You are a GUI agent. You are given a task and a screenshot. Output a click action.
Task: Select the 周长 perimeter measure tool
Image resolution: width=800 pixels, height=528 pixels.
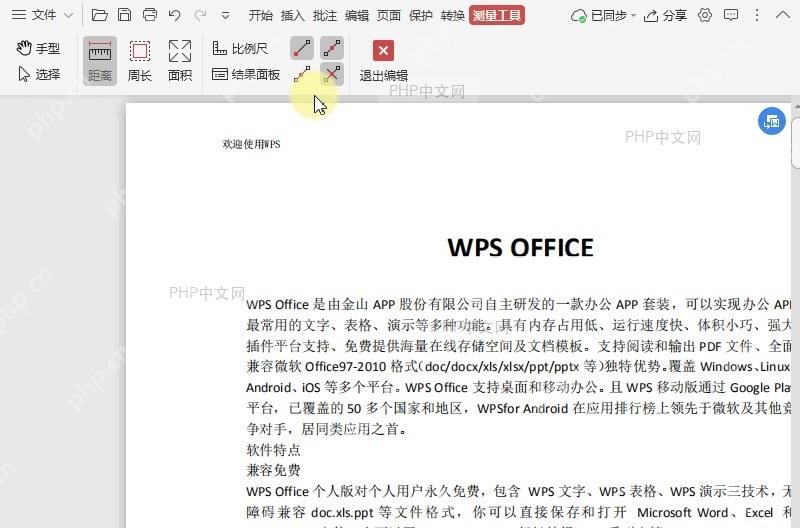140,61
